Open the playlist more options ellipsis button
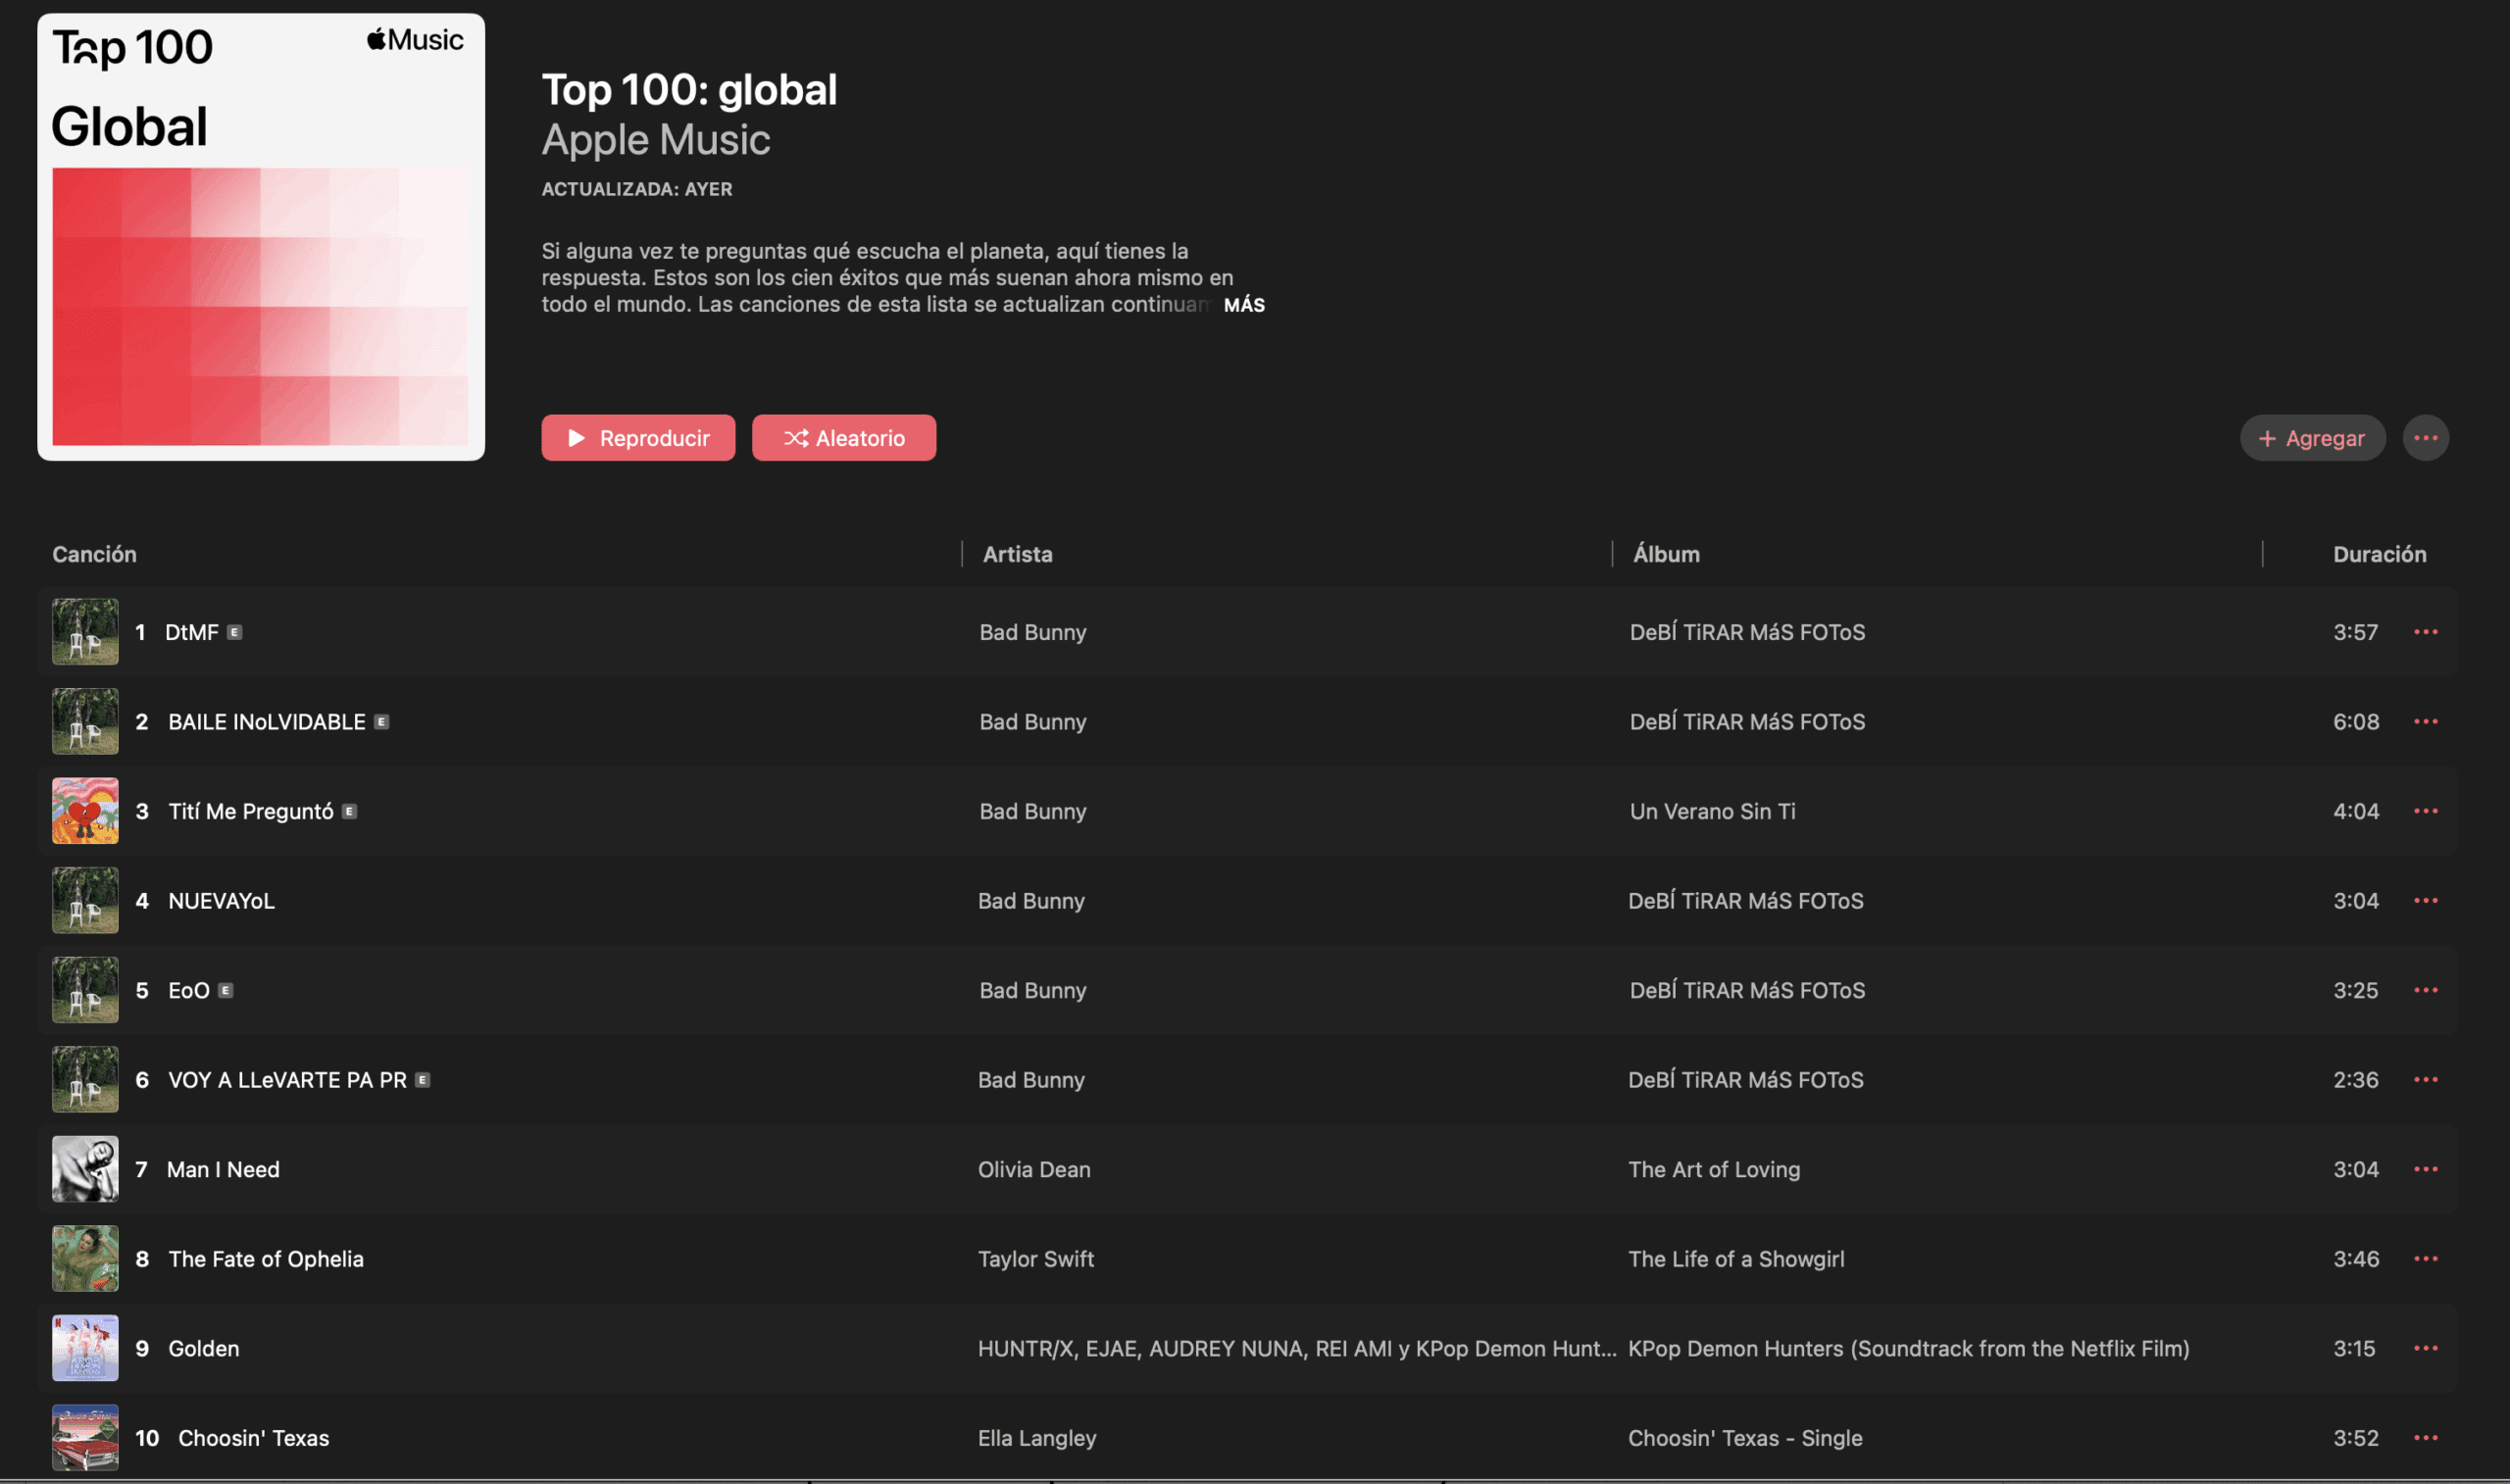 (2425, 438)
